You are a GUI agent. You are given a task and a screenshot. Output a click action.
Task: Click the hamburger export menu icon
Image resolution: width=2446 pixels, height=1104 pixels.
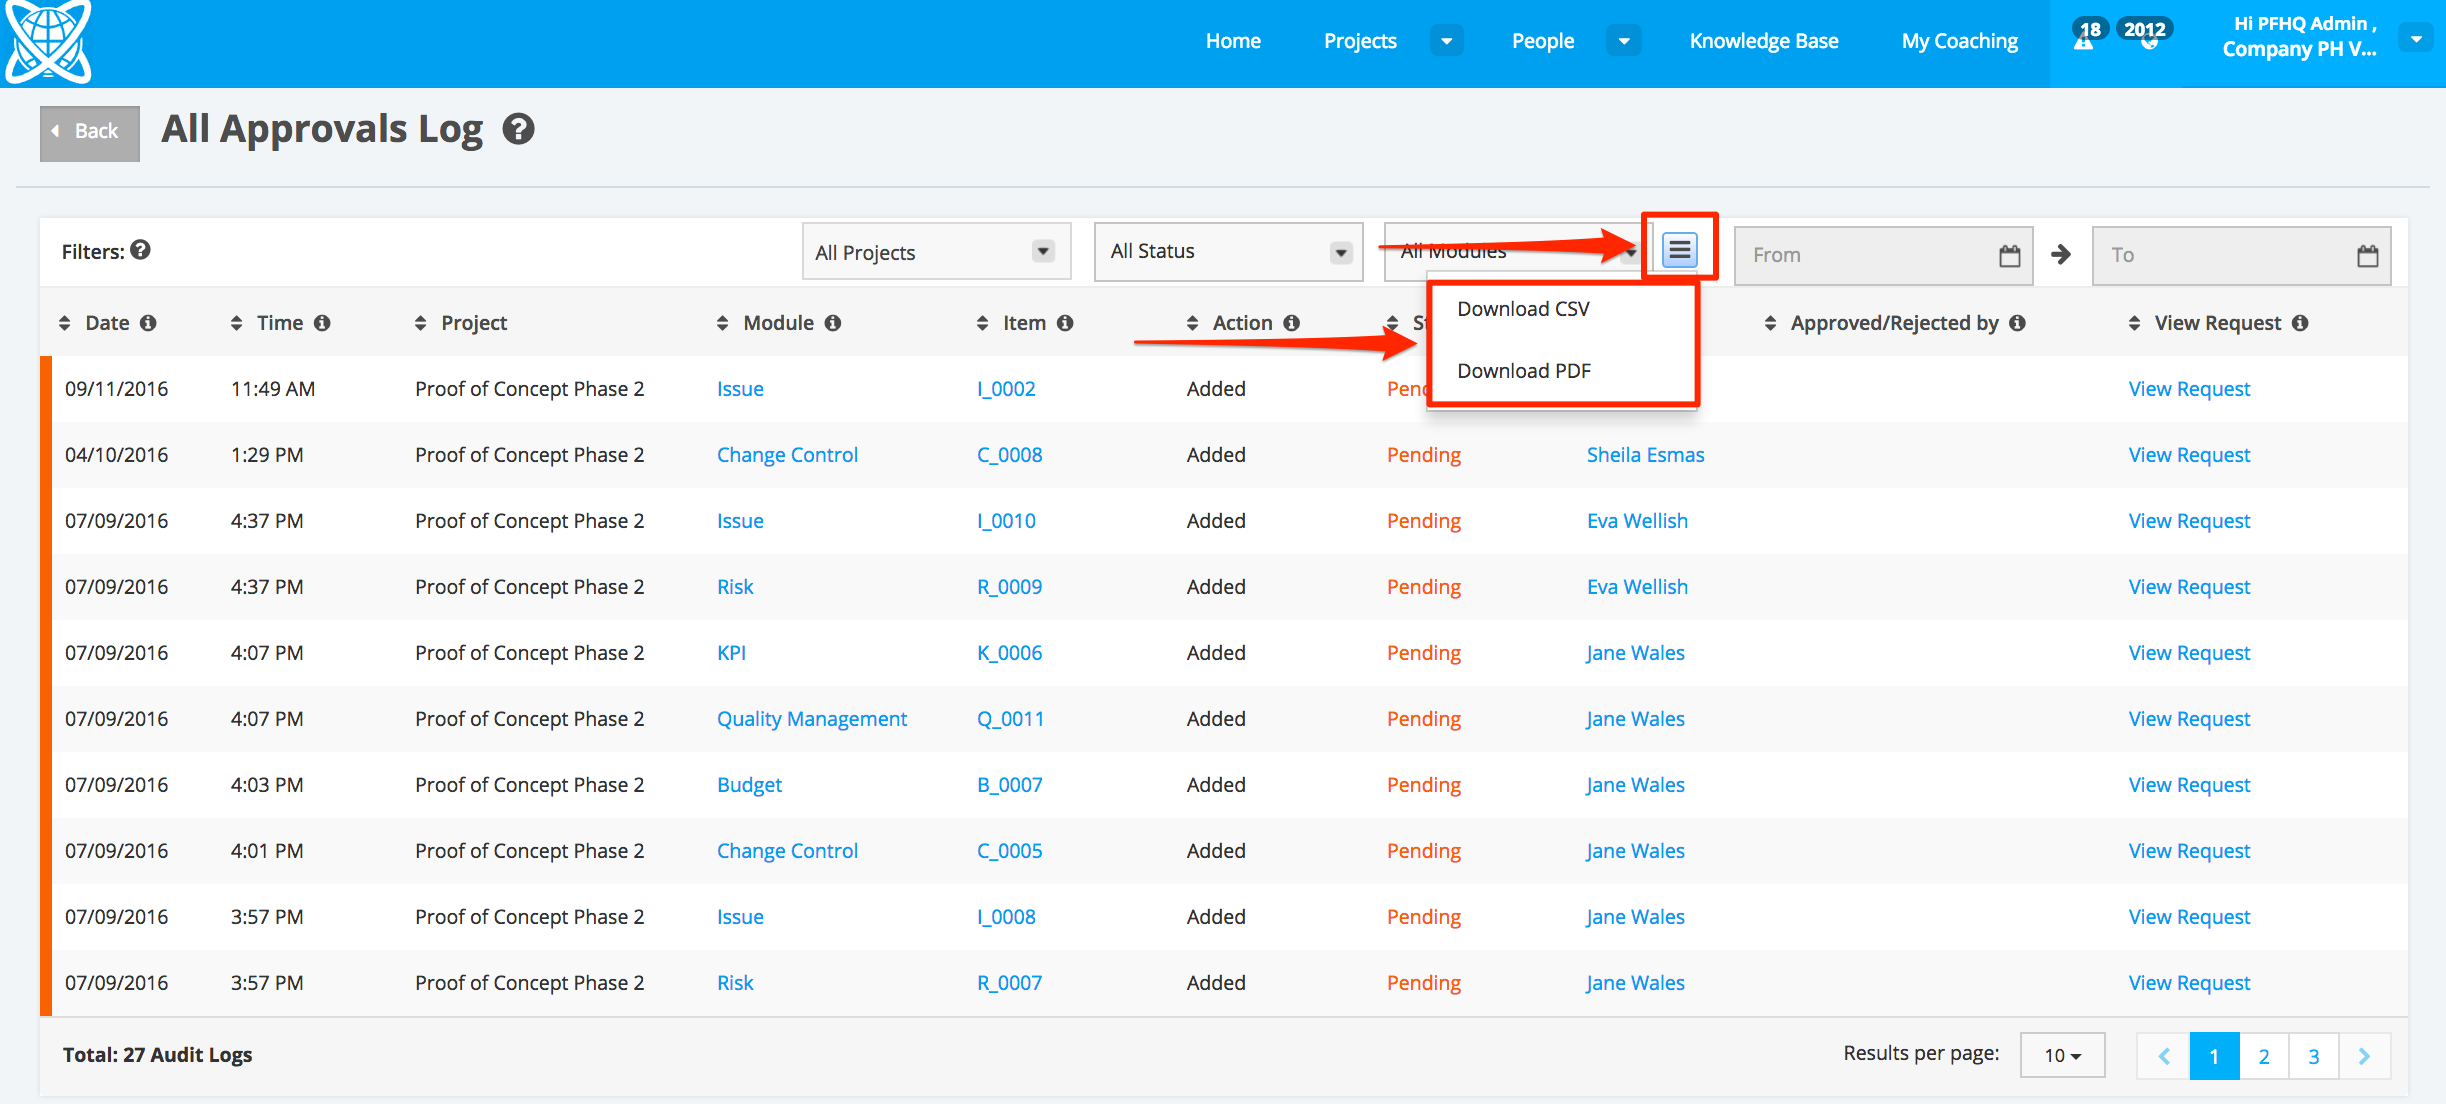1680,250
